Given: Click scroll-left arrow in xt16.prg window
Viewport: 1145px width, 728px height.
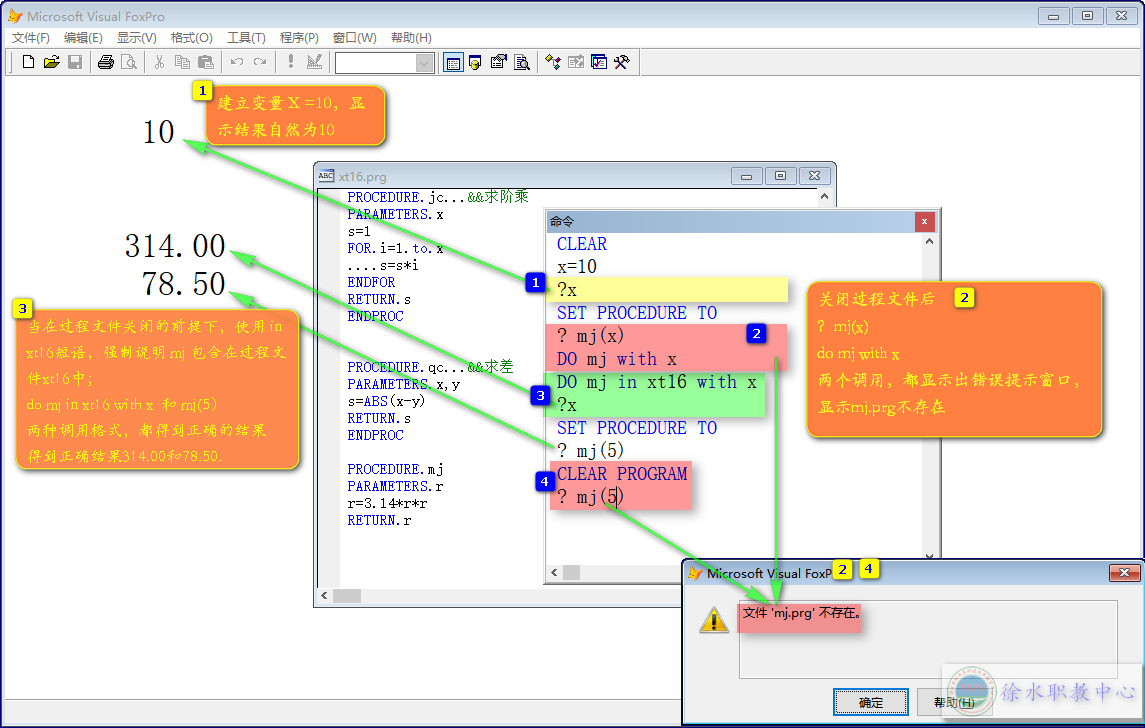Looking at the screenshot, I should tap(324, 596).
